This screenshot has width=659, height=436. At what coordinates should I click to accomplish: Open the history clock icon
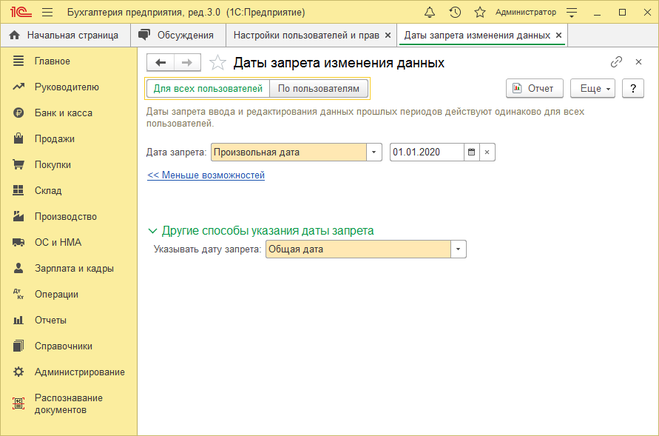point(455,12)
